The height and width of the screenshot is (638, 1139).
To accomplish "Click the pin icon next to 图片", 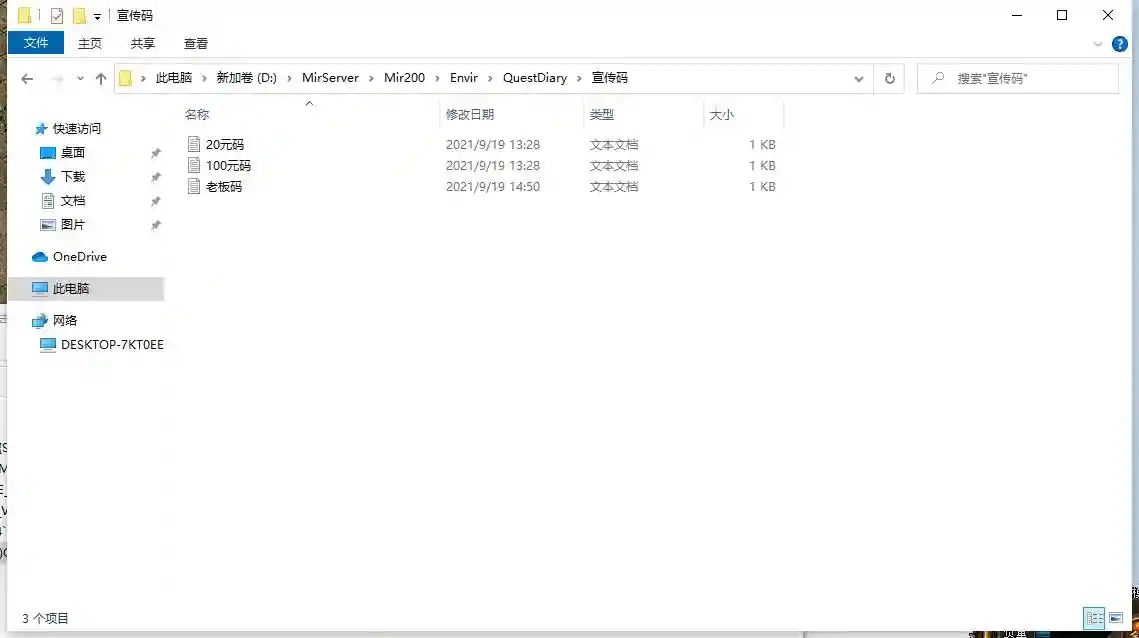I will tap(155, 225).
